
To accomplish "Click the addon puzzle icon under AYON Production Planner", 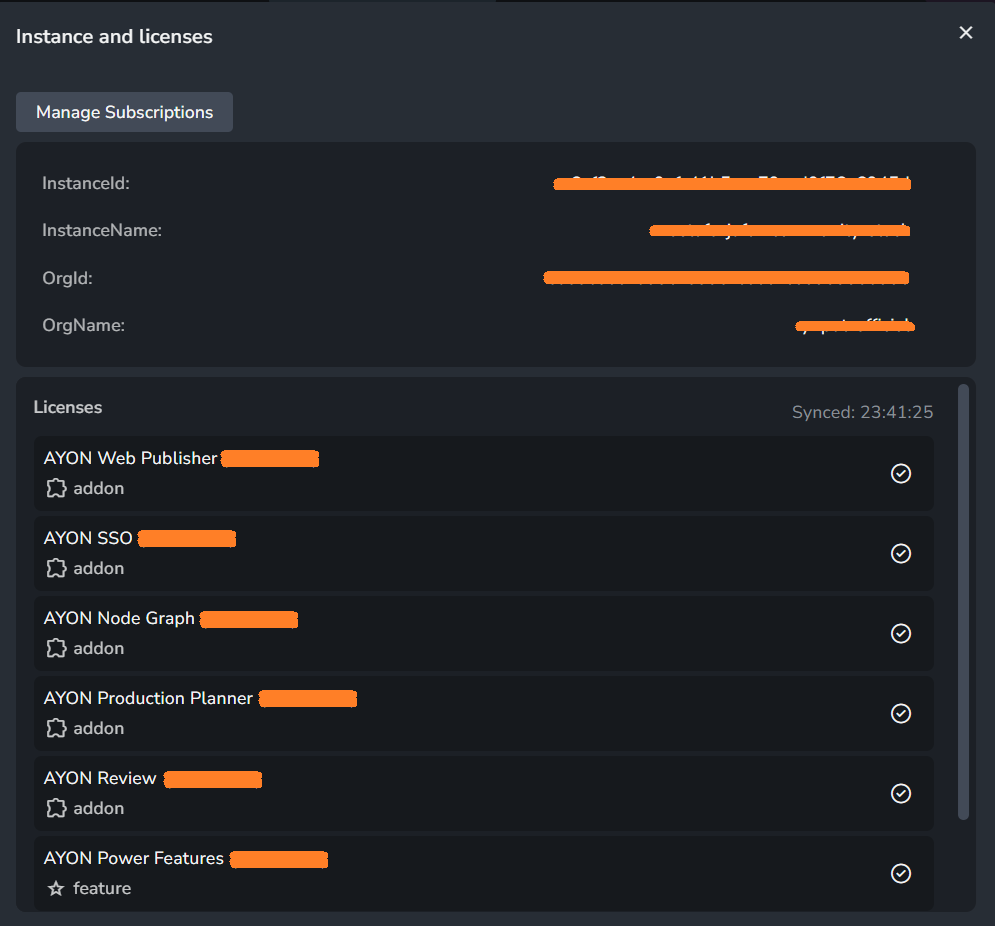I will pyautogui.click(x=56, y=728).
